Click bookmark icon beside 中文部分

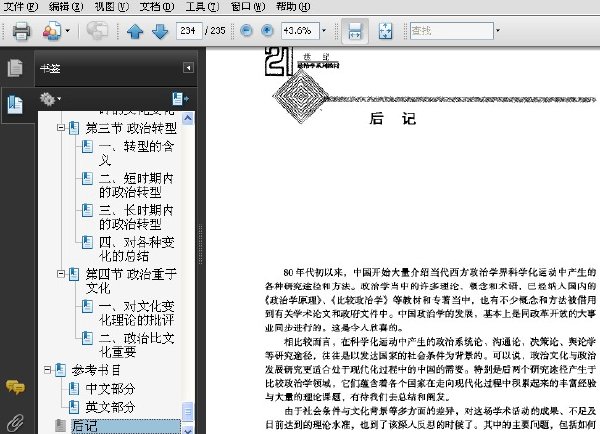[x=73, y=388]
